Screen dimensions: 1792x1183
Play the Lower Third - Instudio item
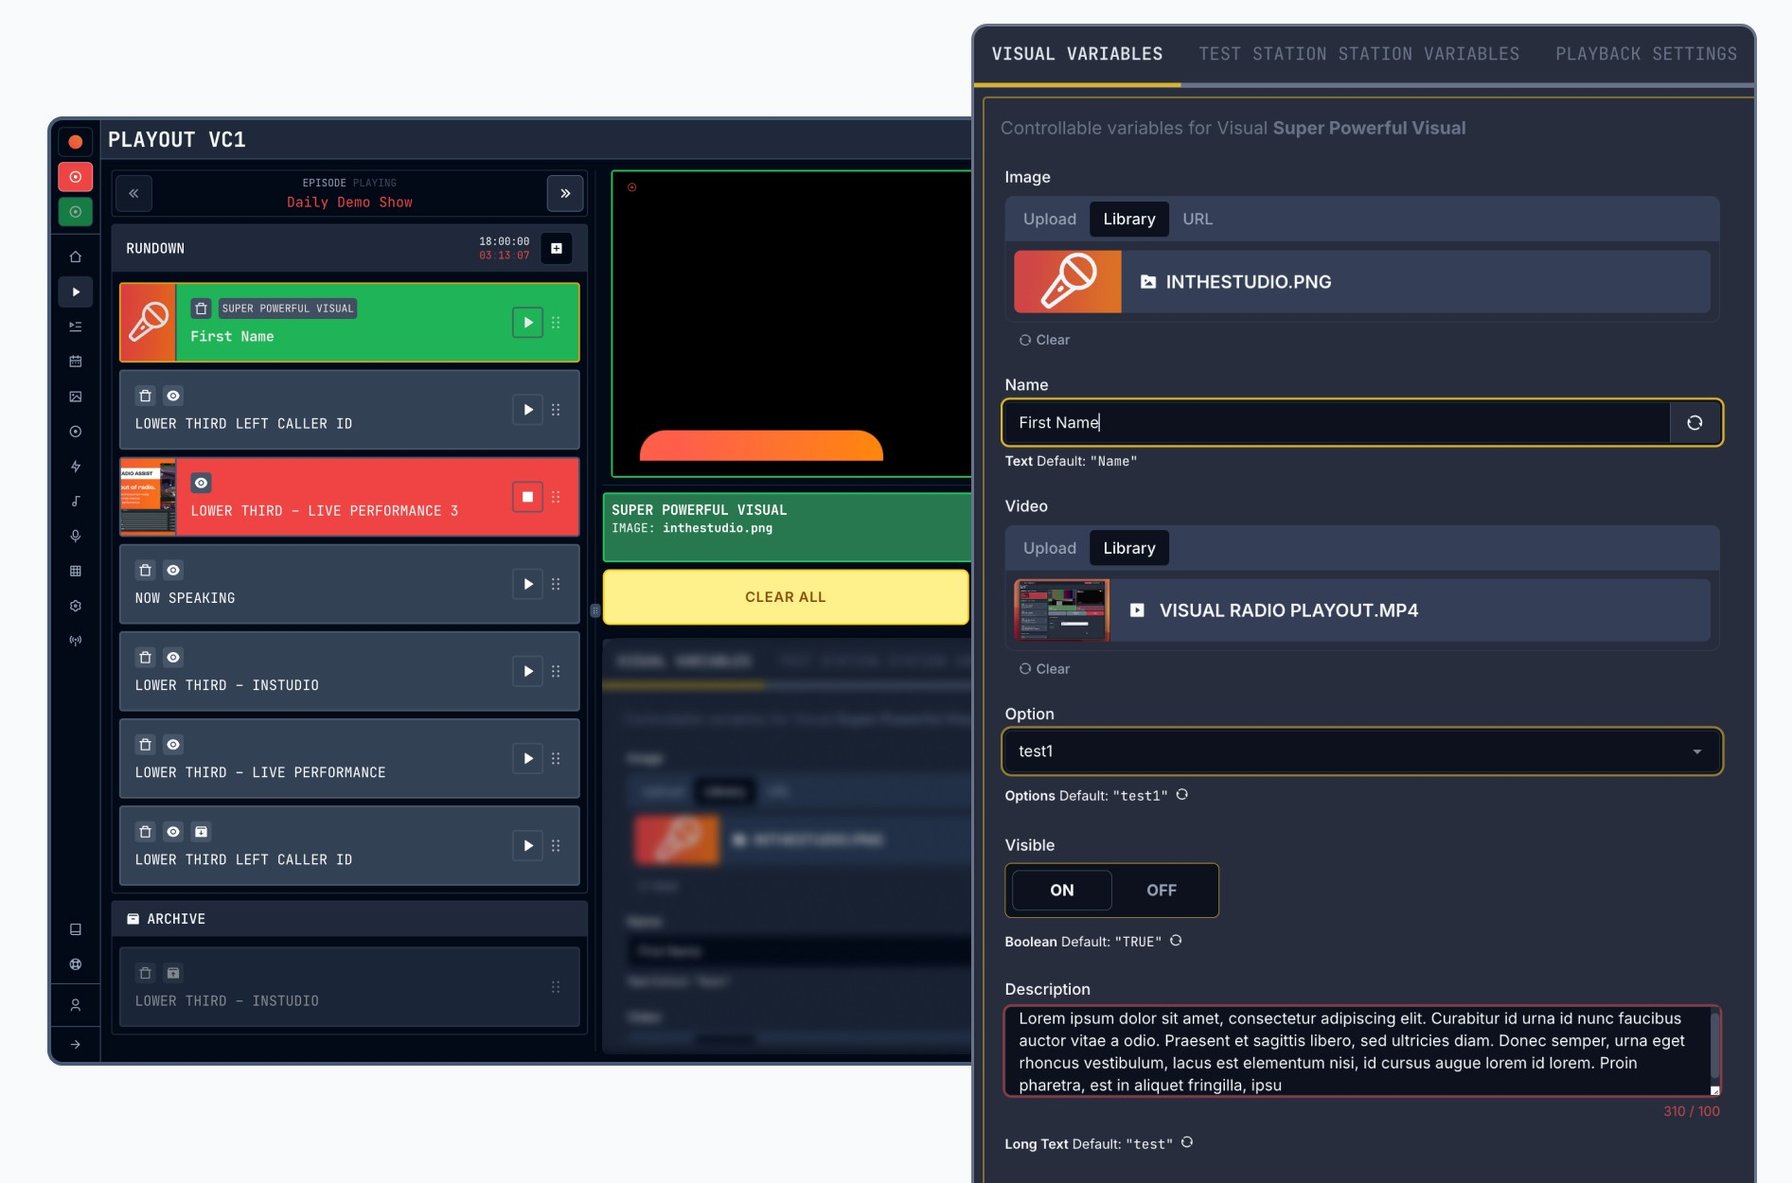click(x=527, y=671)
